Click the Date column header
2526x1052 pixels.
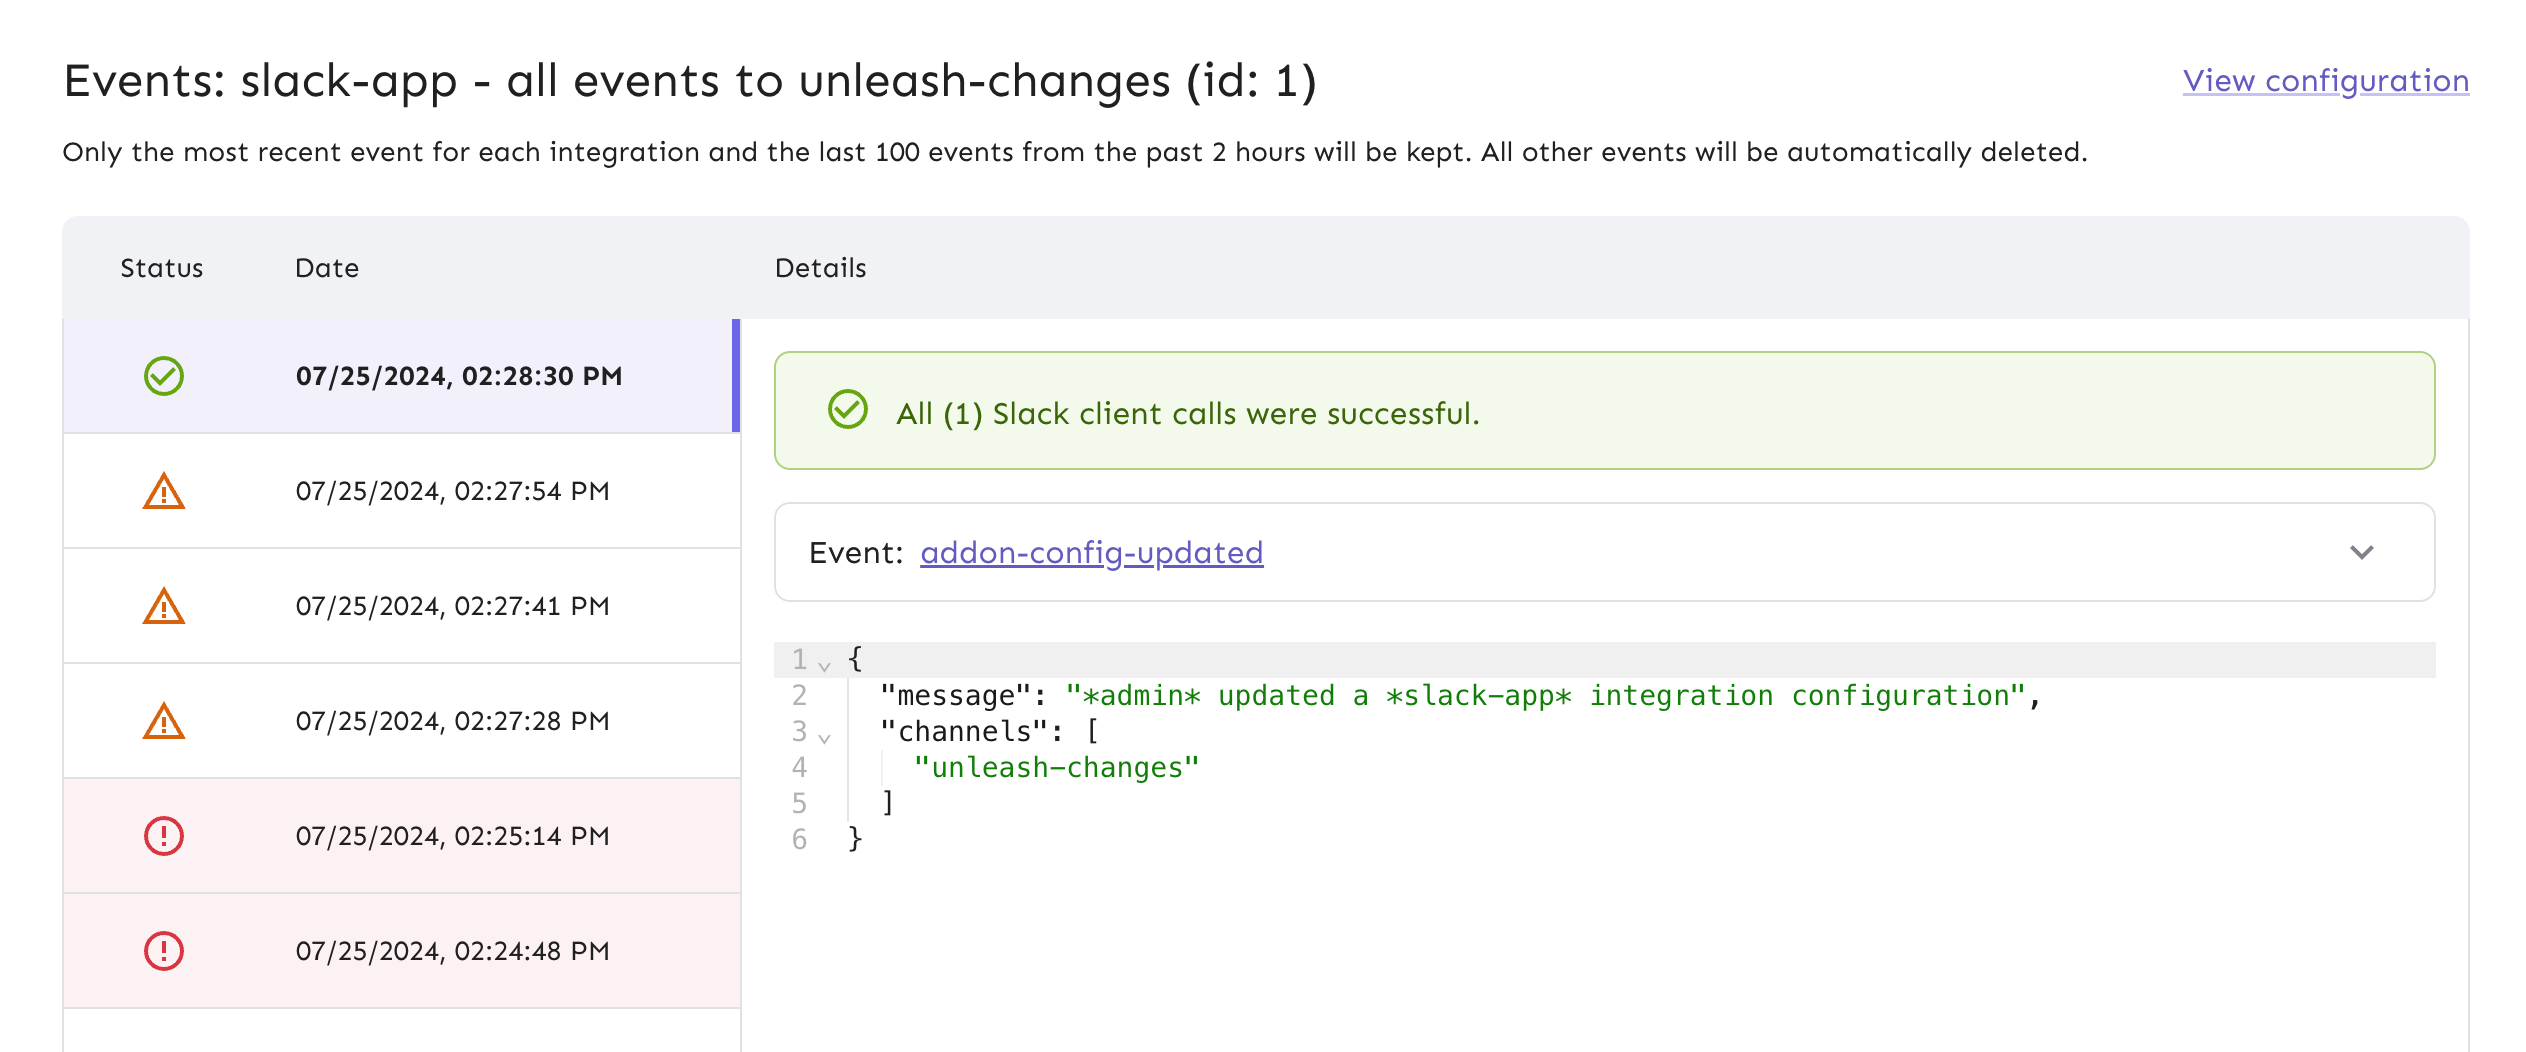coord(327,267)
